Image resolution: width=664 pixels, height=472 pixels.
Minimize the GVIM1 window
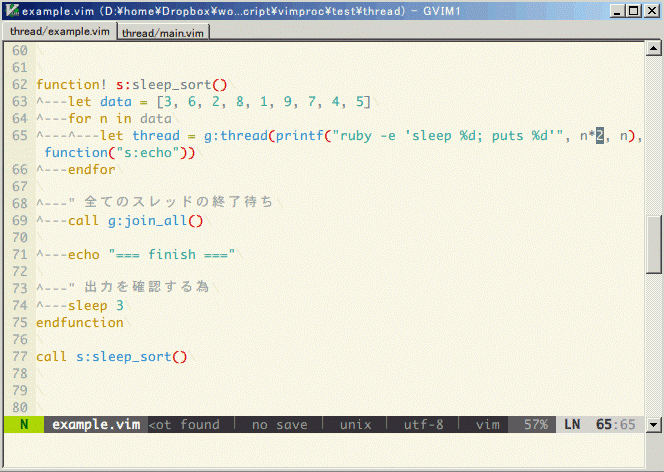click(x=617, y=11)
